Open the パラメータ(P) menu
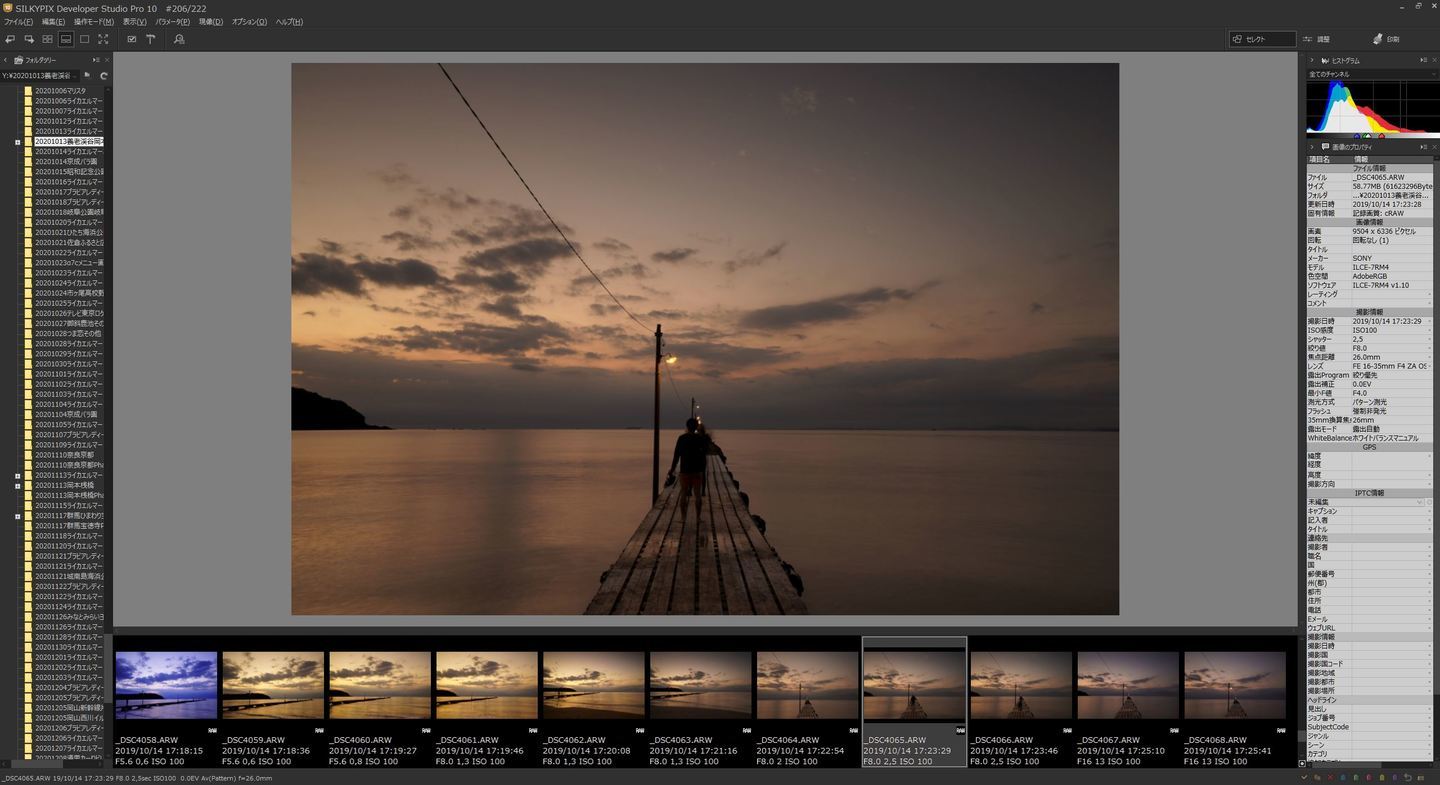 tap(172, 21)
